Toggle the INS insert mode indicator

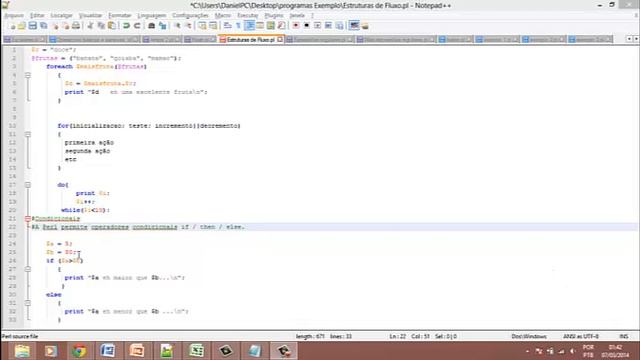click(x=624, y=336)
